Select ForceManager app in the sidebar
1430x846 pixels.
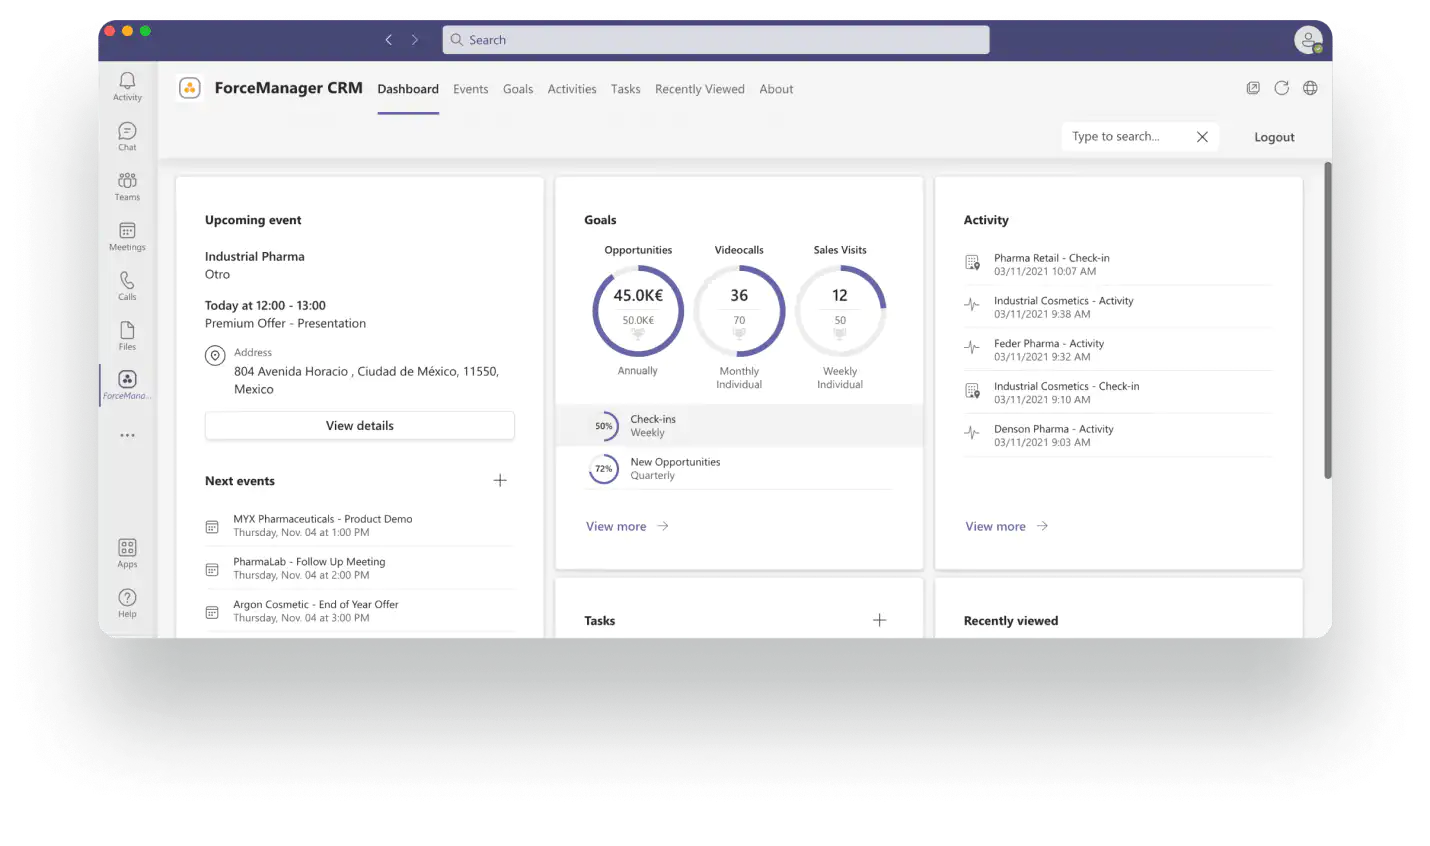[127, 385]
